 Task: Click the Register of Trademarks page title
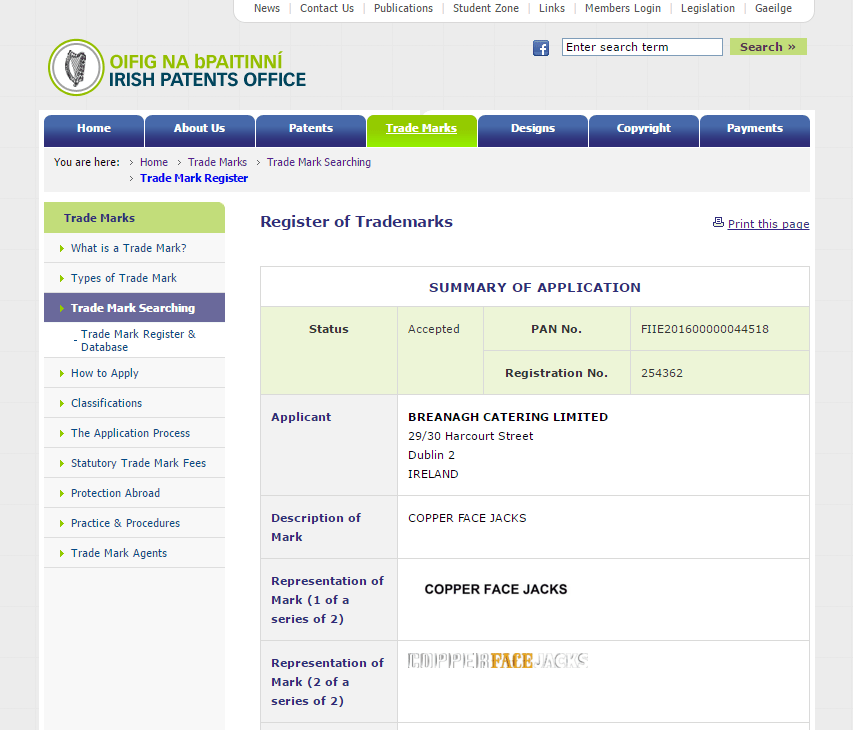coord(356,221)
